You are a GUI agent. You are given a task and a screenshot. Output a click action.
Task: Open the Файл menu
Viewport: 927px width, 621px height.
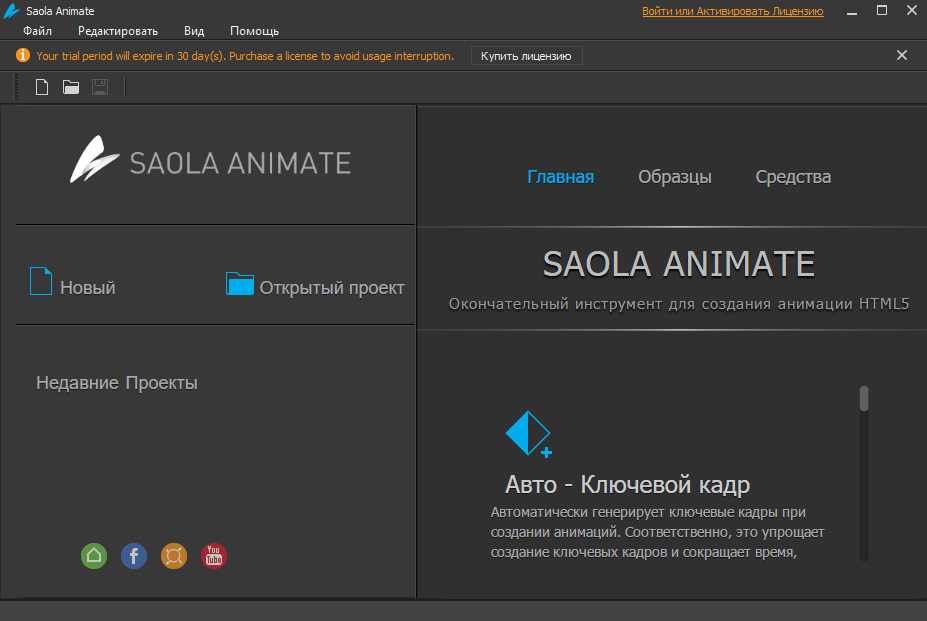click(40, 30)
